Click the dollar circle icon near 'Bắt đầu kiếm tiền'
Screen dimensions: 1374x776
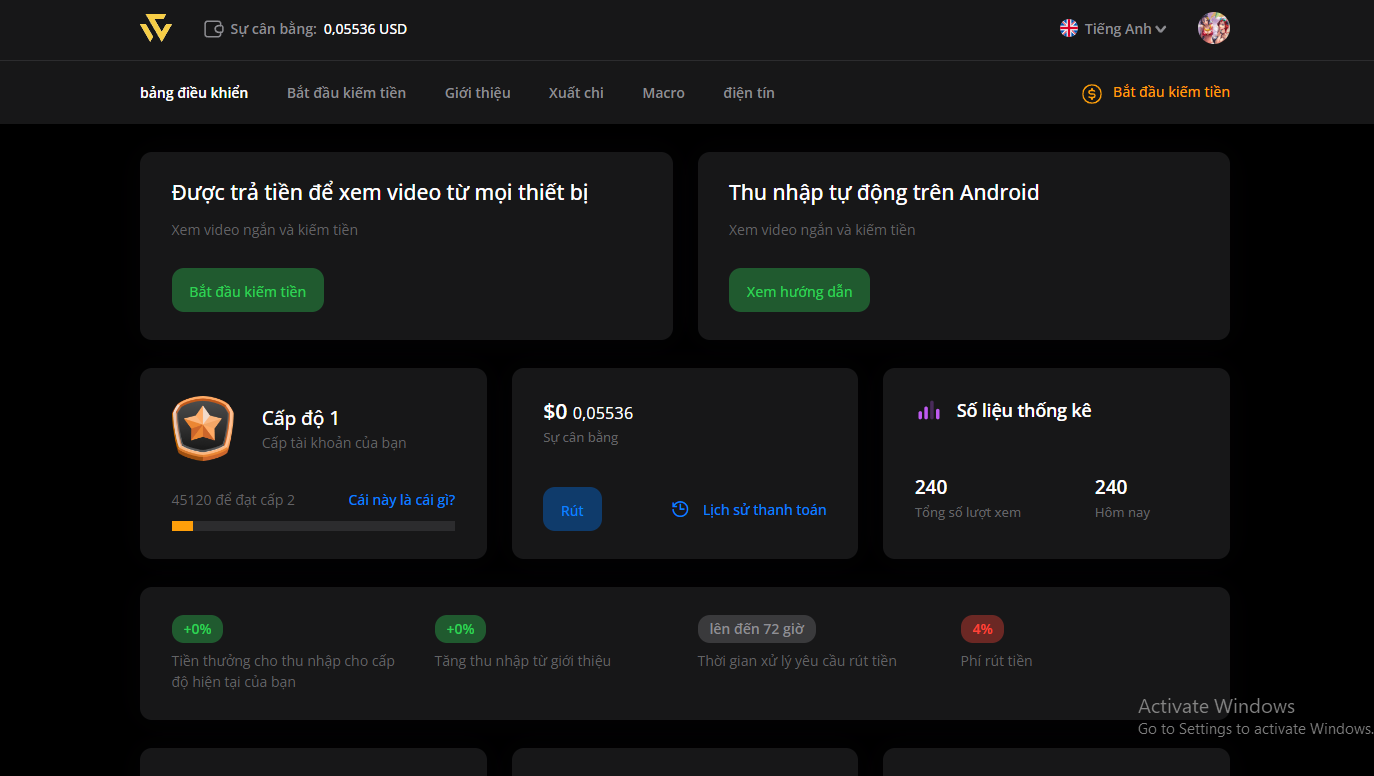[1091, 93]
